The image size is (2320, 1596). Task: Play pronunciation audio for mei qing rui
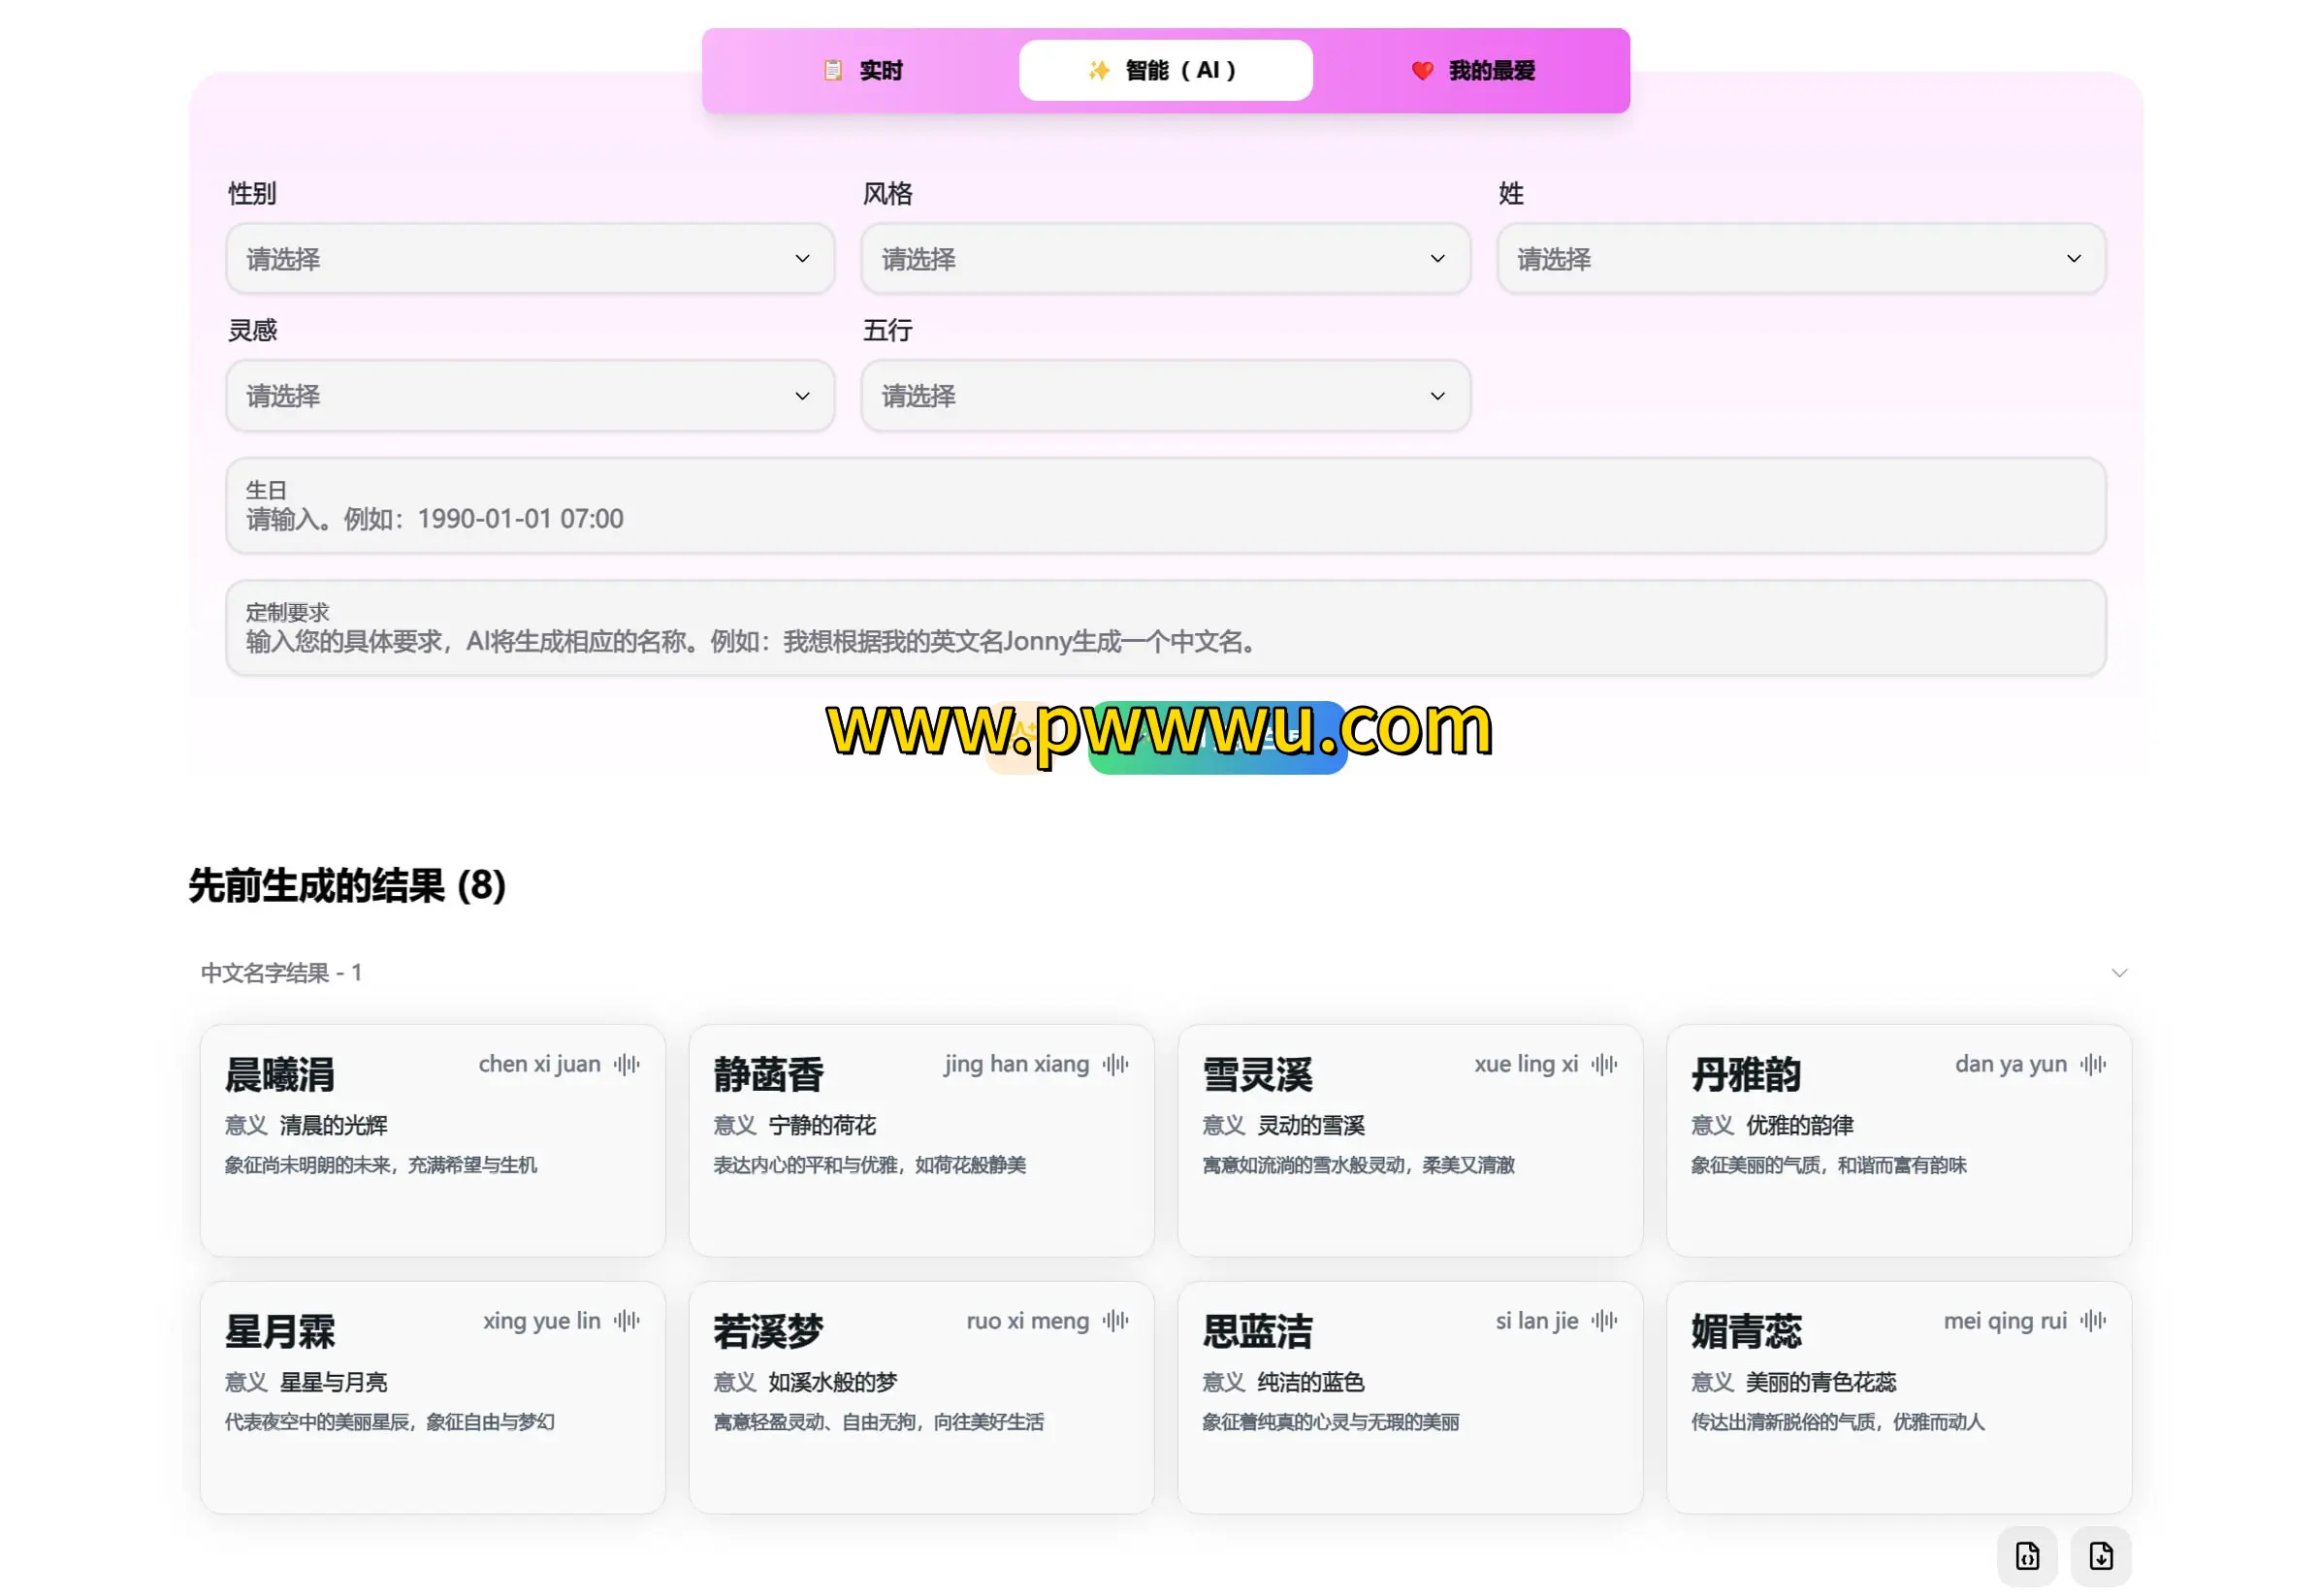(x=2093, y=1321)
